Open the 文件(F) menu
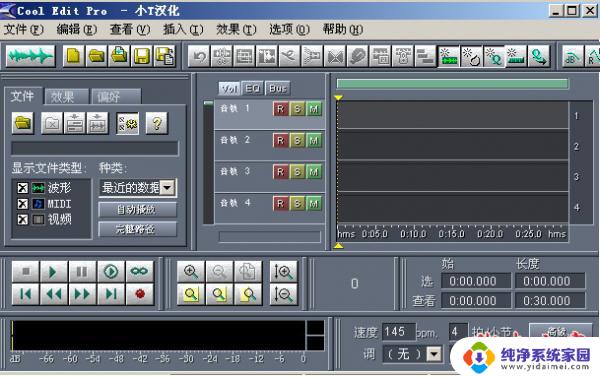The image size is (600, 377). (24, 29)
